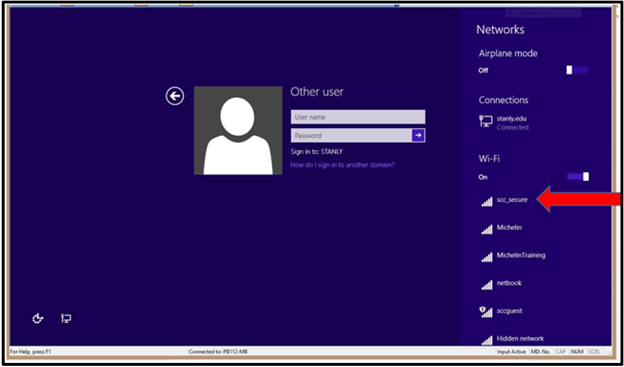Turn off the Wi-Fi switch

click(x=578, y=177)
